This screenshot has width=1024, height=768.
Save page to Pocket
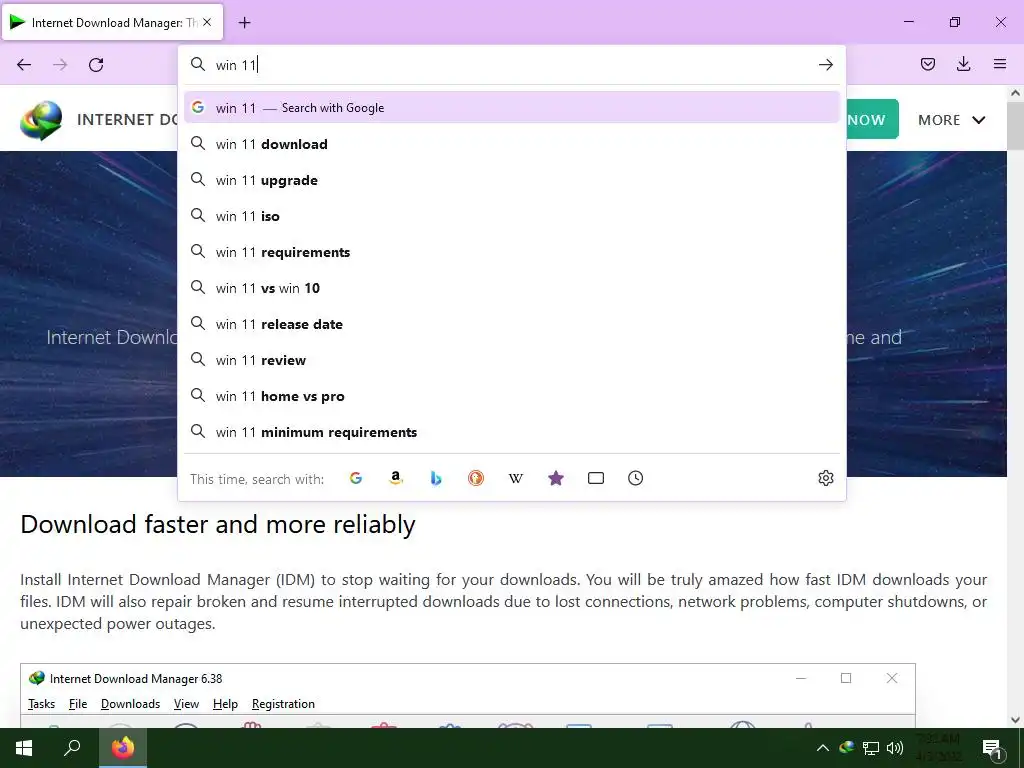927,64
